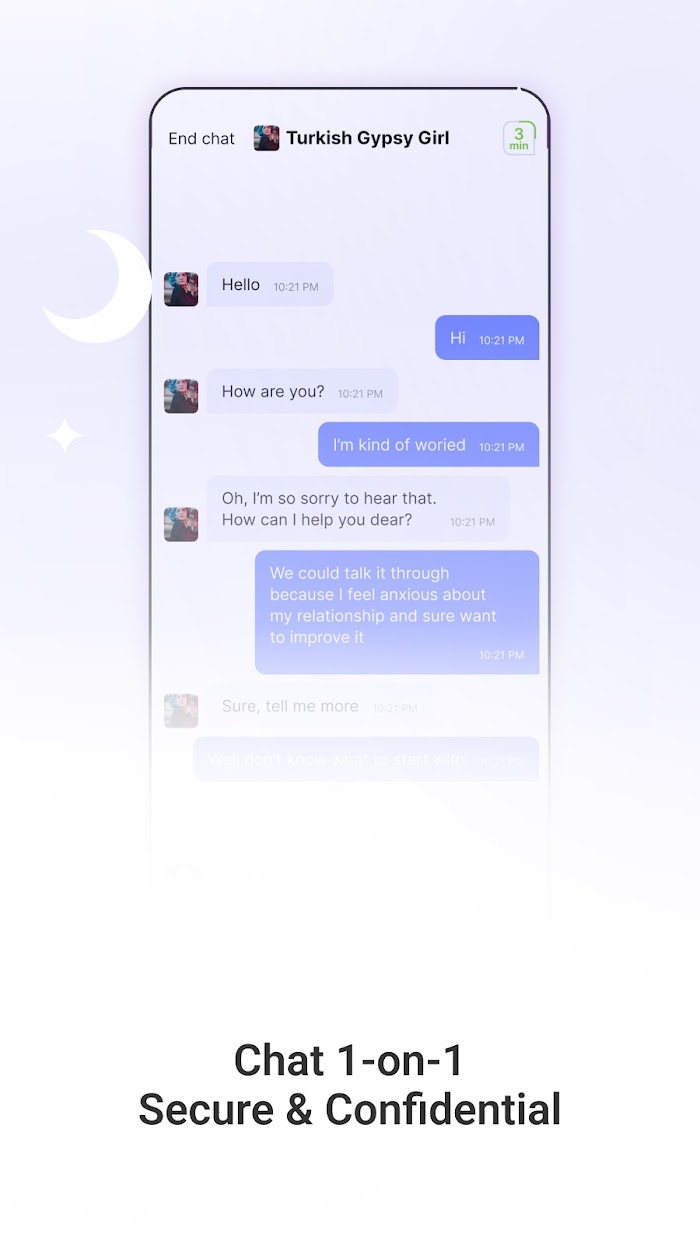Click the Secure & Confidential caption

click(x=349, y=1110)
